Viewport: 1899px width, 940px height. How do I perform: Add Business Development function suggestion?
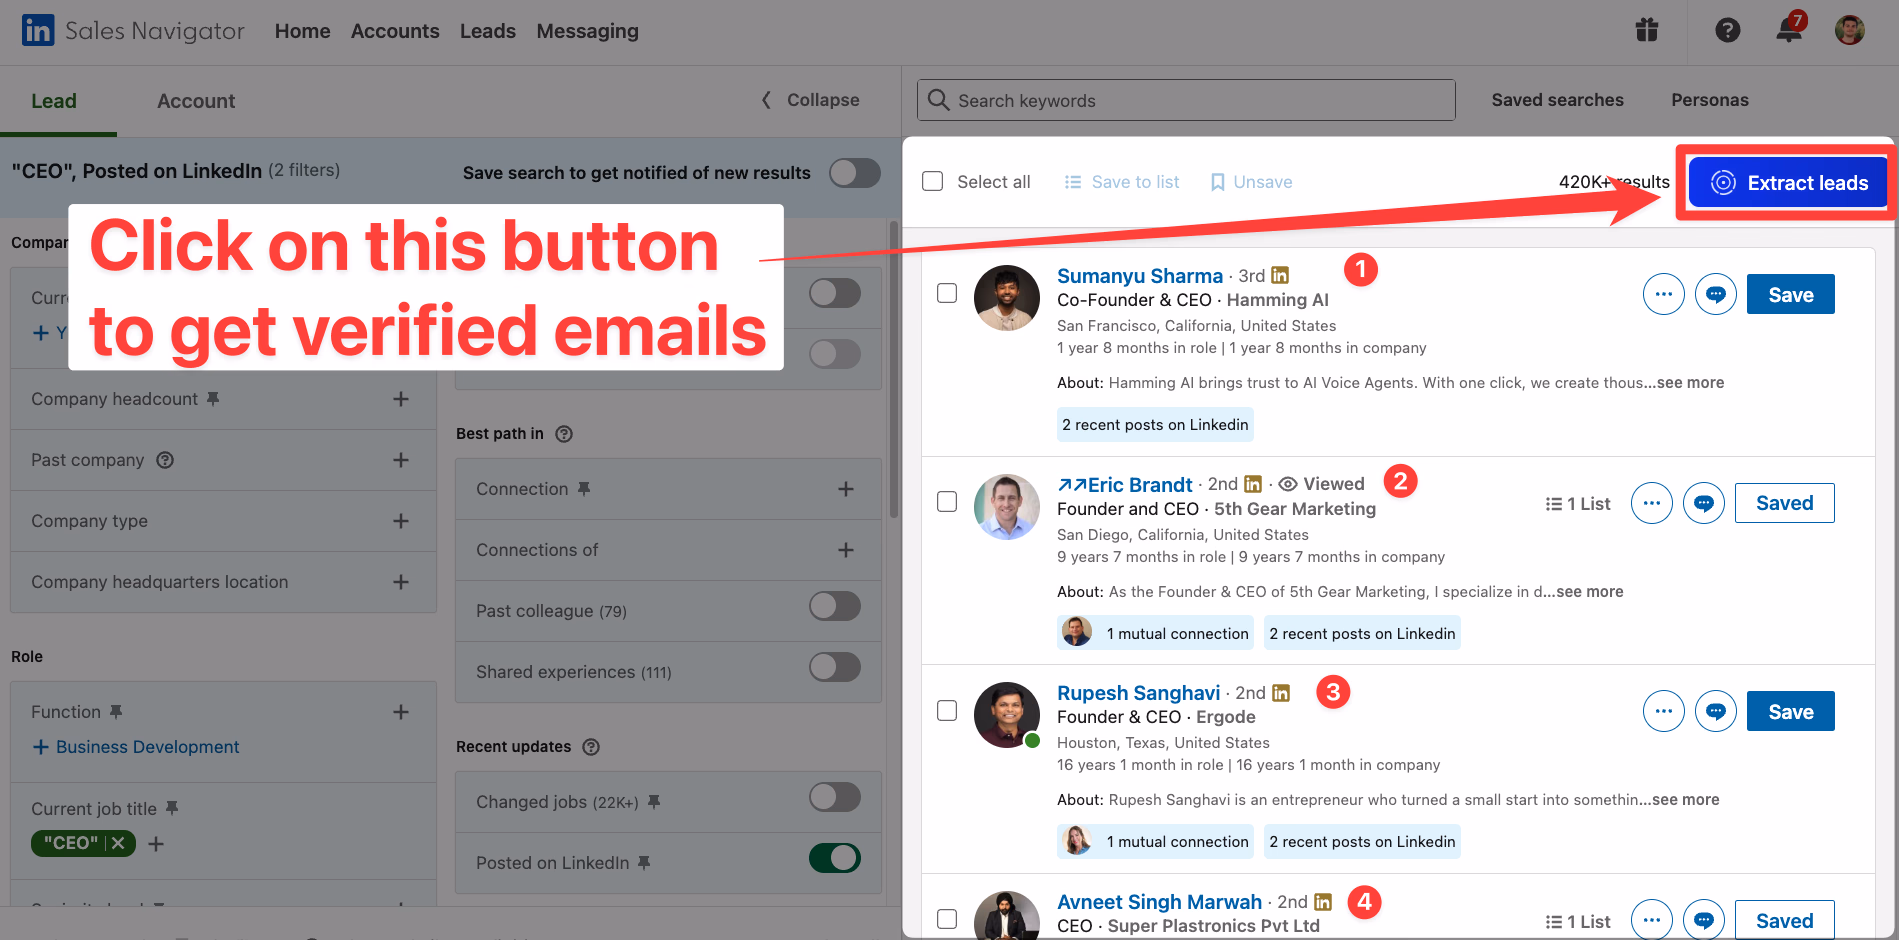[136, 747]
